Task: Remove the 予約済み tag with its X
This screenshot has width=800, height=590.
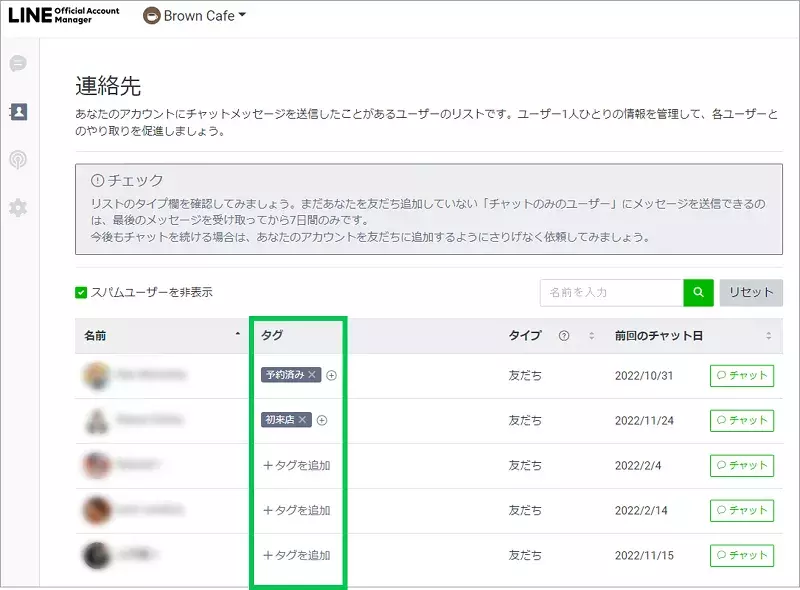Action: (312, 375)
